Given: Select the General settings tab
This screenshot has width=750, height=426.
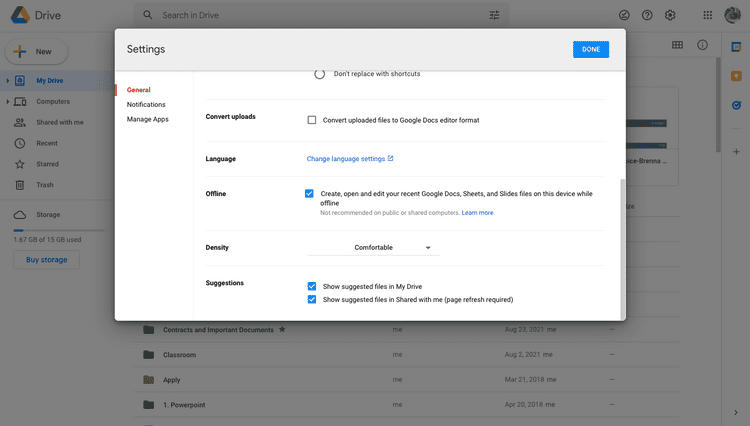Looking at the screenshot, I should pyautogui.click(x=139, y=90).
